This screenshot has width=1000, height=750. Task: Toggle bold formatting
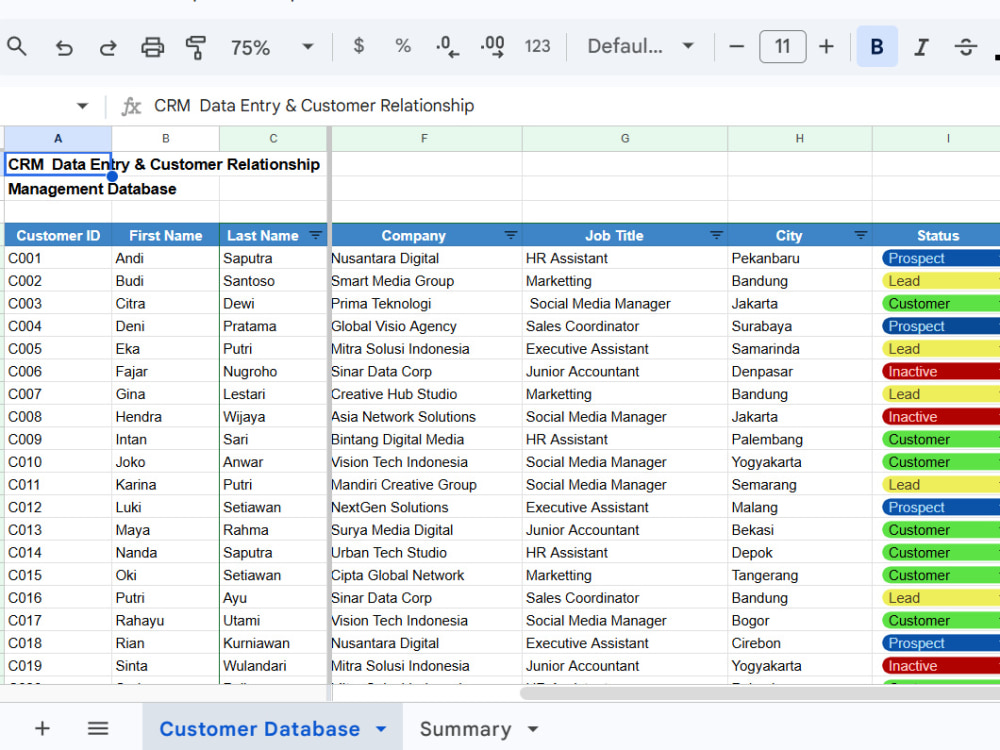pos(877,46)
